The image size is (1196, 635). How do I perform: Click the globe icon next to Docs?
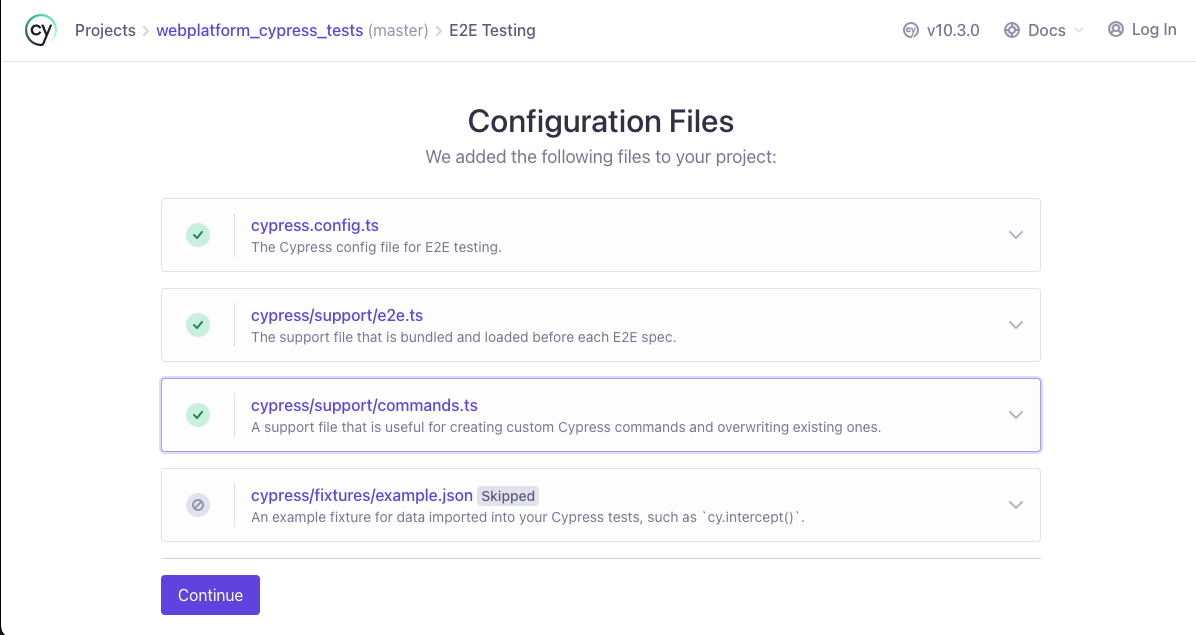click(1010, 30)
